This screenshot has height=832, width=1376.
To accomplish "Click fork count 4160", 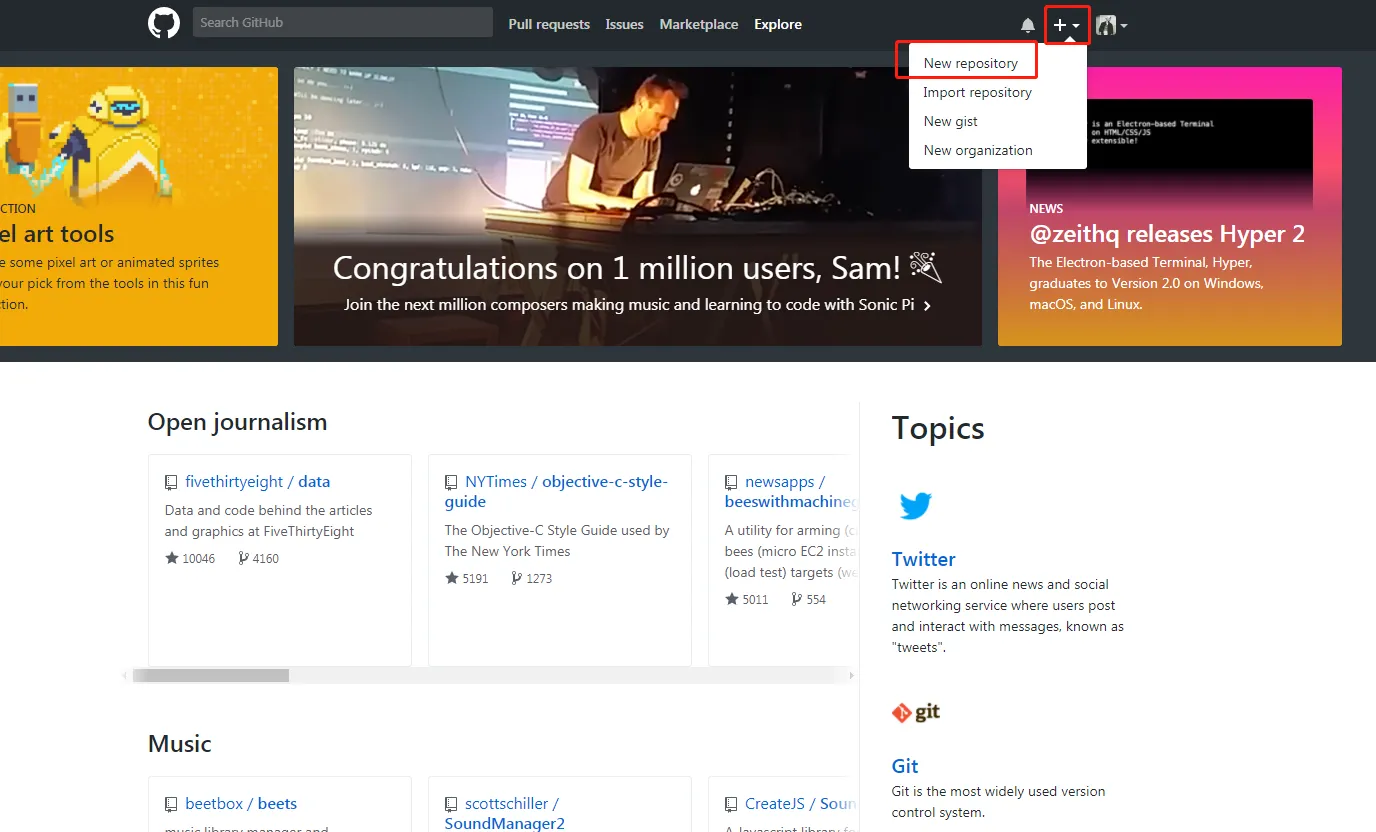I will tap(258, 558).
